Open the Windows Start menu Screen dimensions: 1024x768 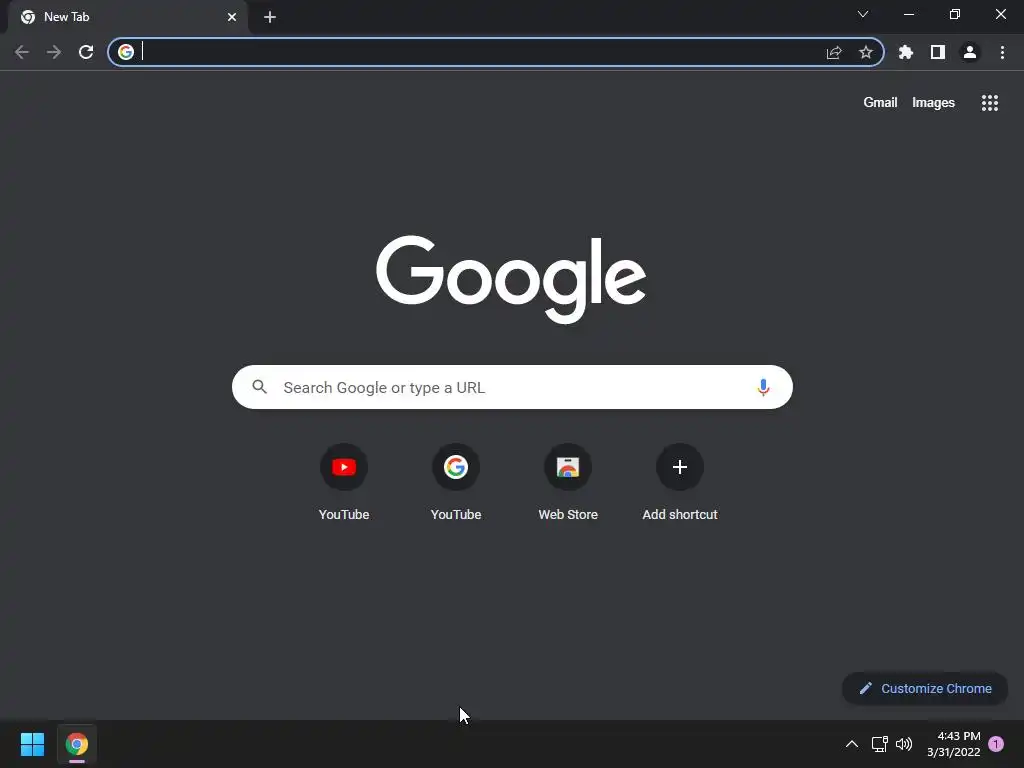32,744
